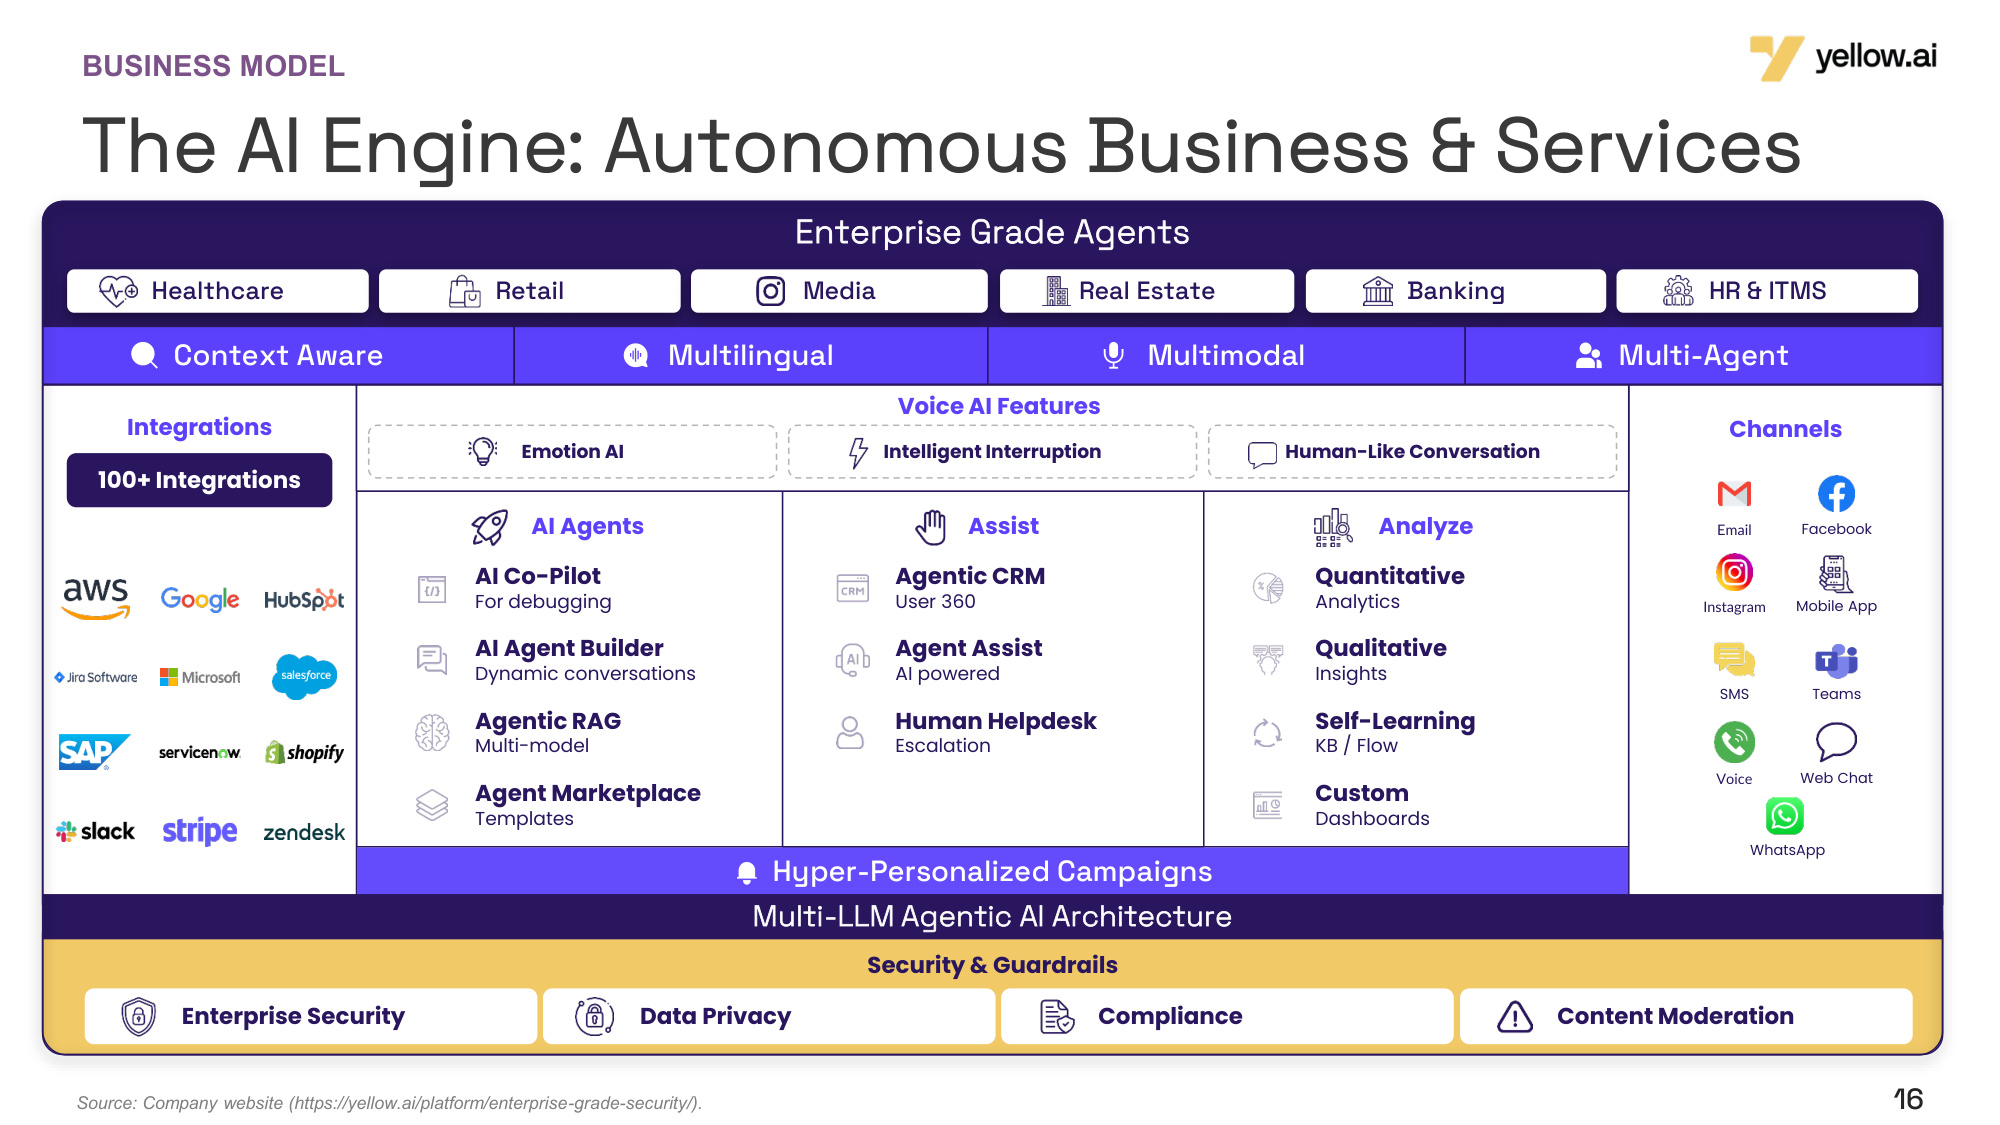Select the Mobile App channel icon

click(x=1835, y=575)
